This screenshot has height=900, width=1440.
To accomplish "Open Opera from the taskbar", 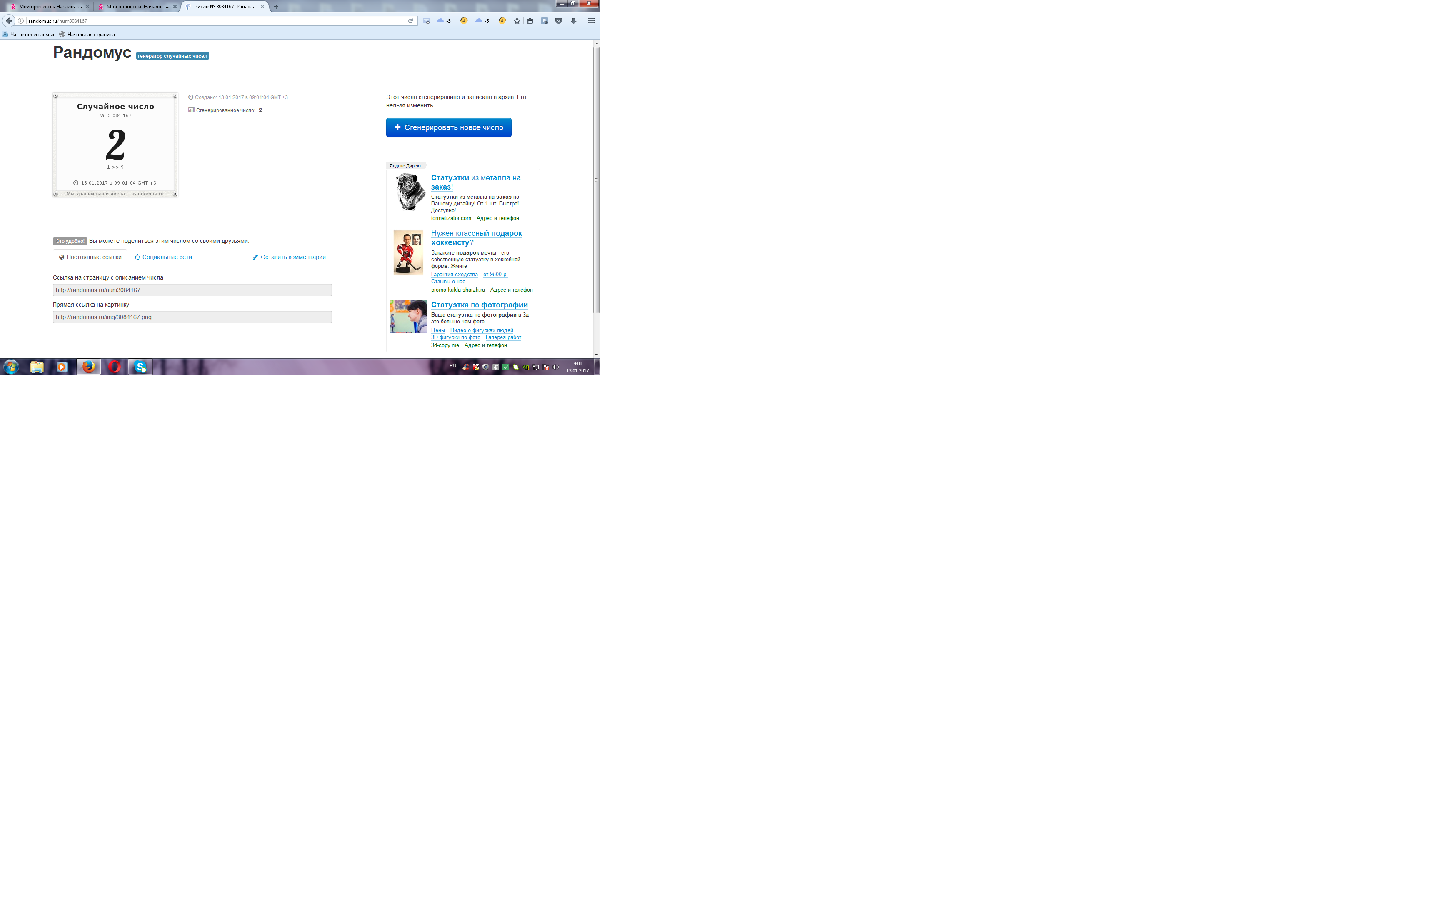I will pos(114,367).
